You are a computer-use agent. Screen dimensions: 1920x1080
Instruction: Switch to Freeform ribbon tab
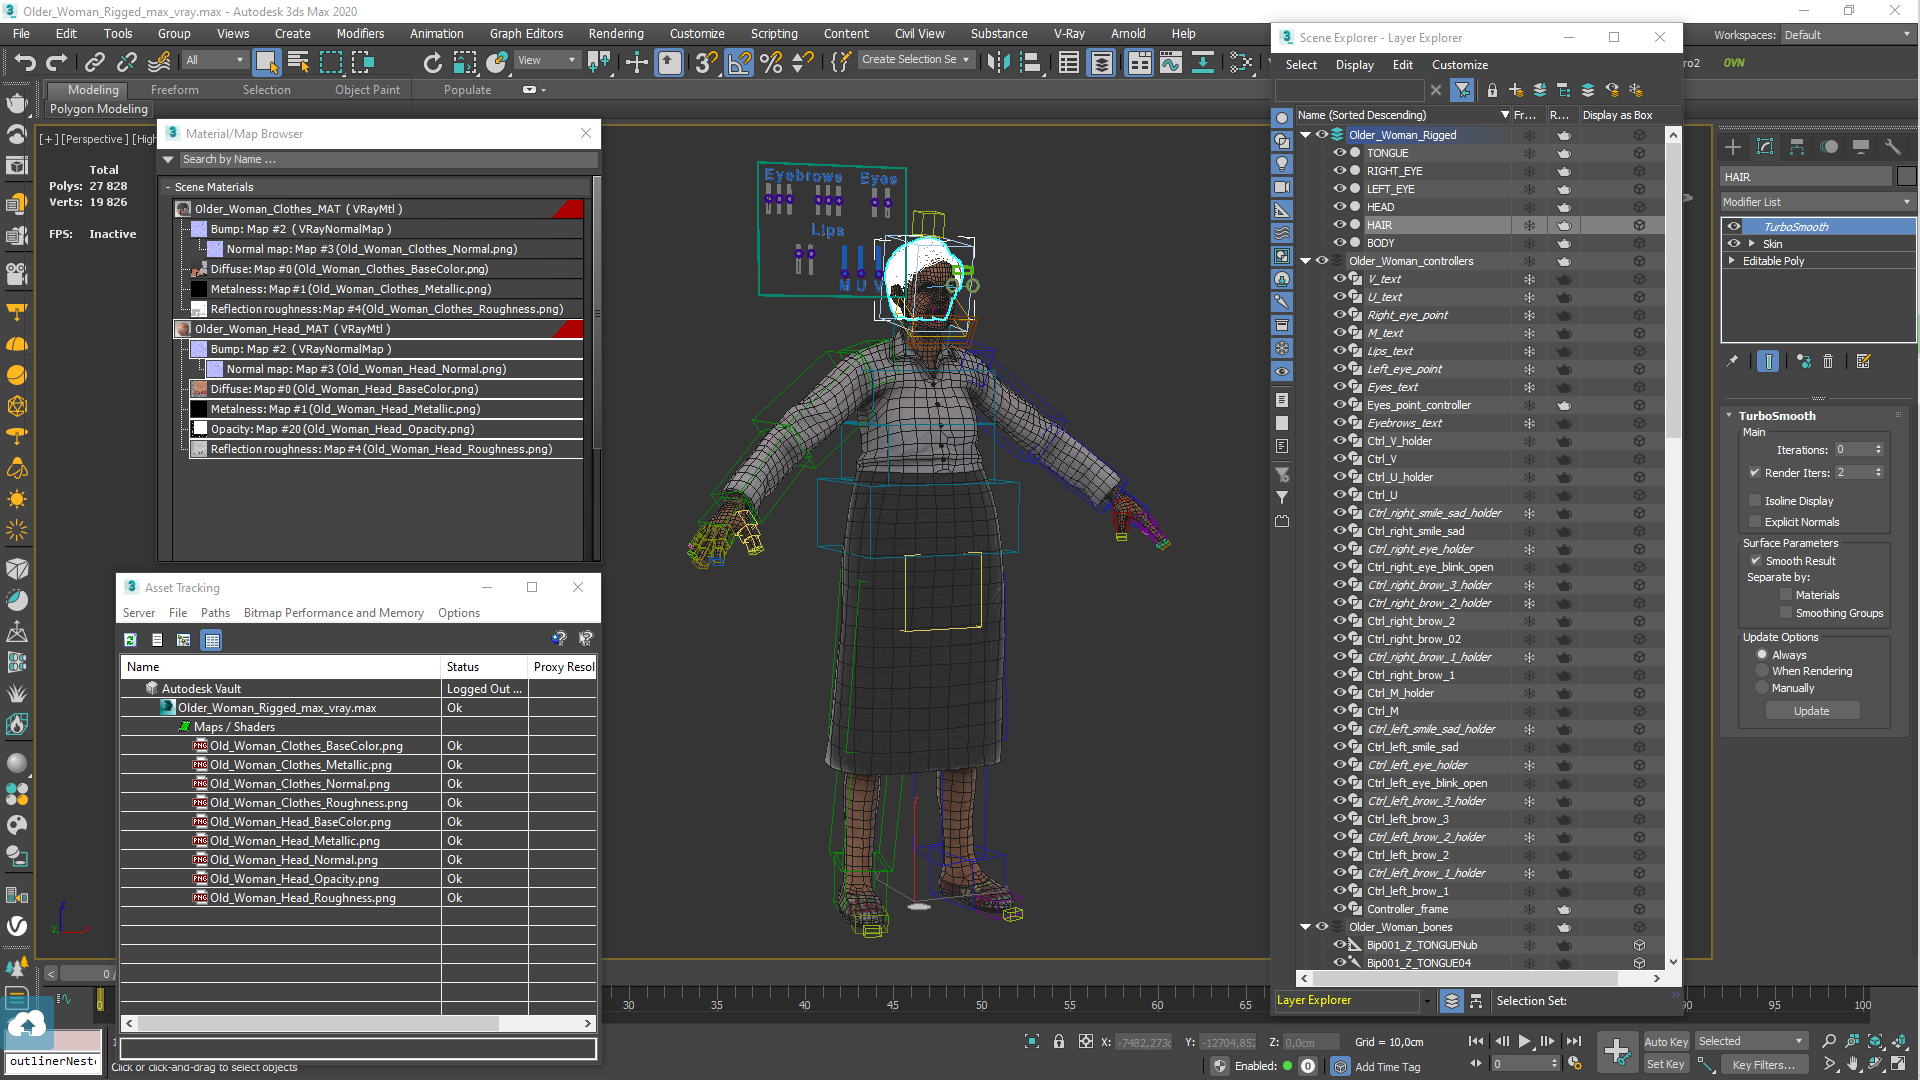(175, 90)
